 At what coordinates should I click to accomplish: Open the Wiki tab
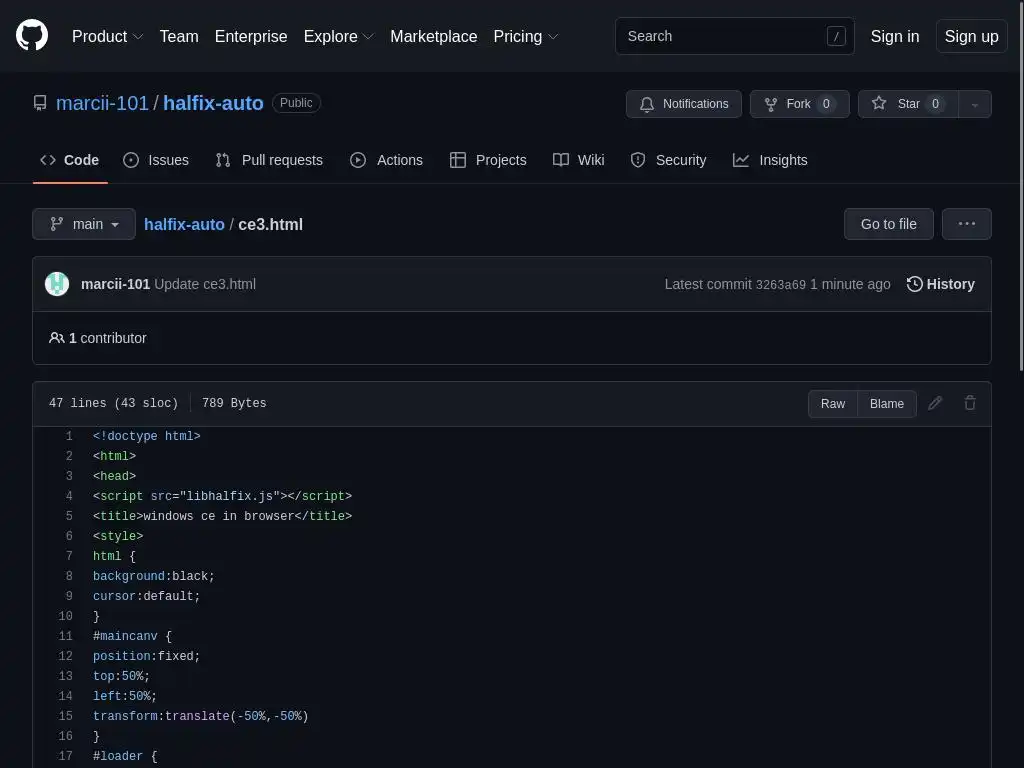(x=579, y=160)
